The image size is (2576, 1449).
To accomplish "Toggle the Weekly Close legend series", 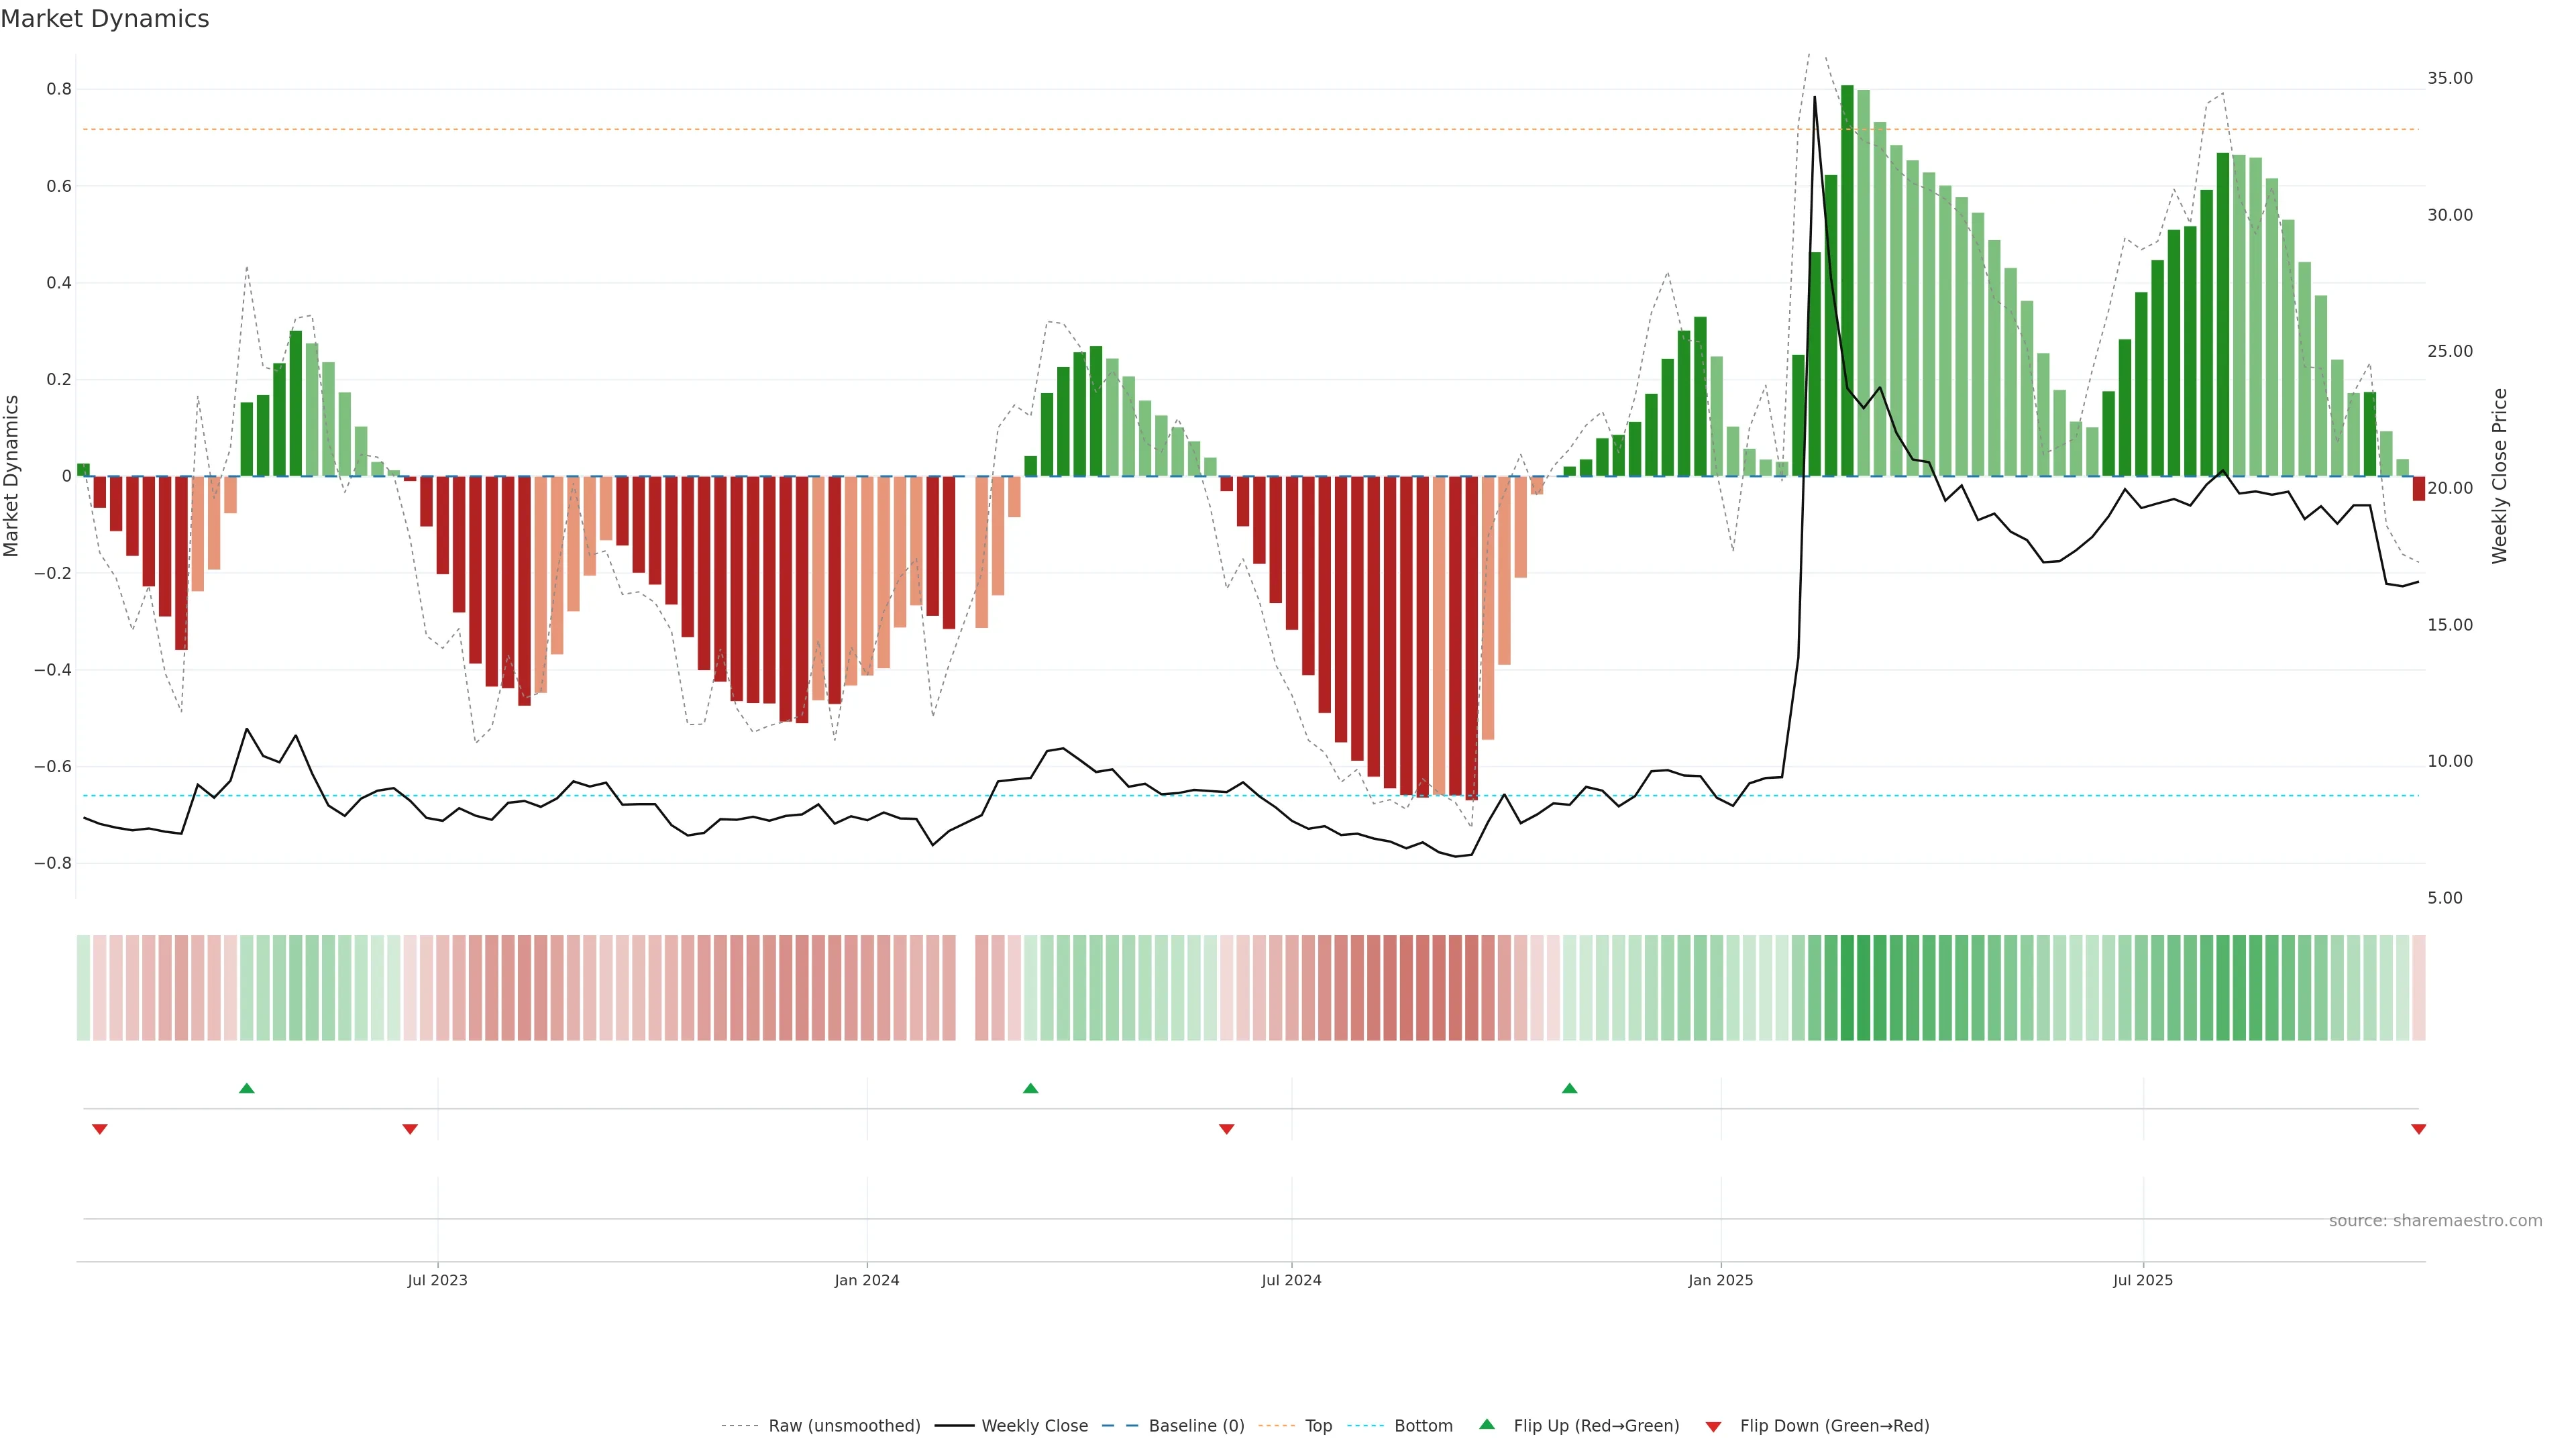I will coord(1034,1426).
